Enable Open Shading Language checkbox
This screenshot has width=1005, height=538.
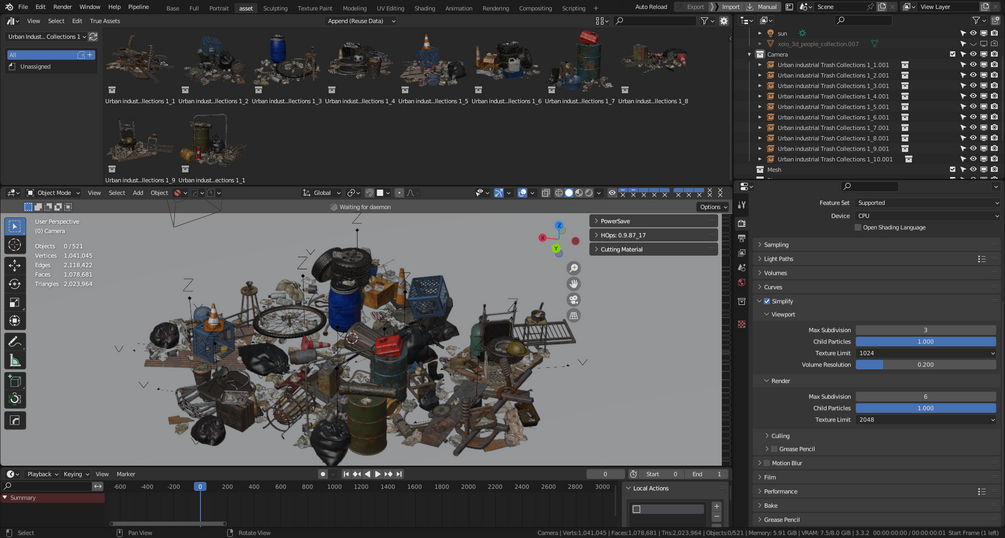[858, 227]
